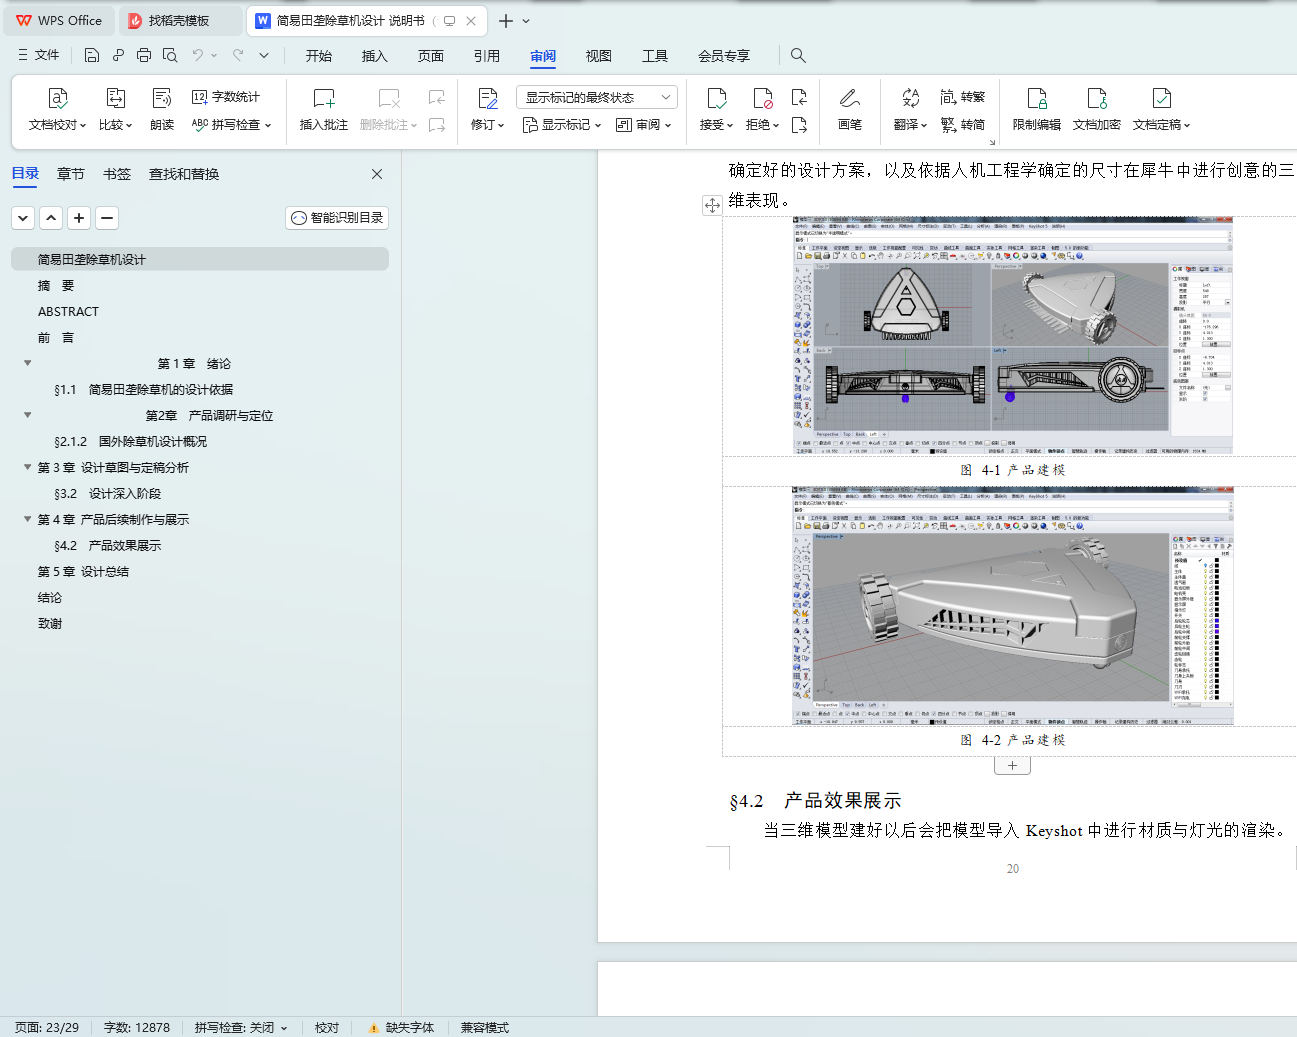
Task: Click 文档定稿 finalize document
Action: click(1161, 110)
